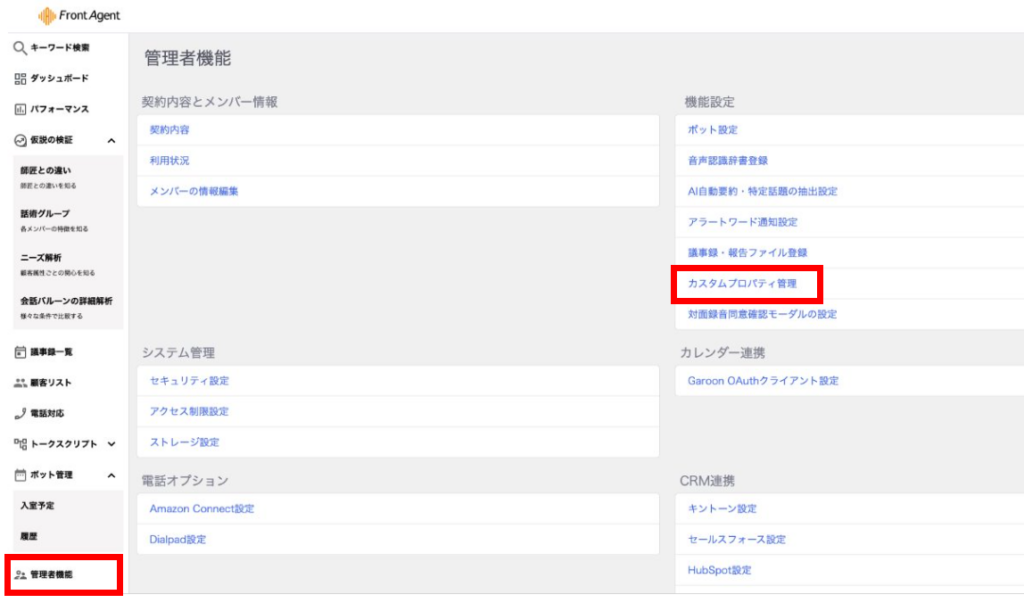Image resolution: width=1024 pixels, height=603 pixels.
Task: Collapse the 仮説の検証 section chevron
Action: click(111, 141)
